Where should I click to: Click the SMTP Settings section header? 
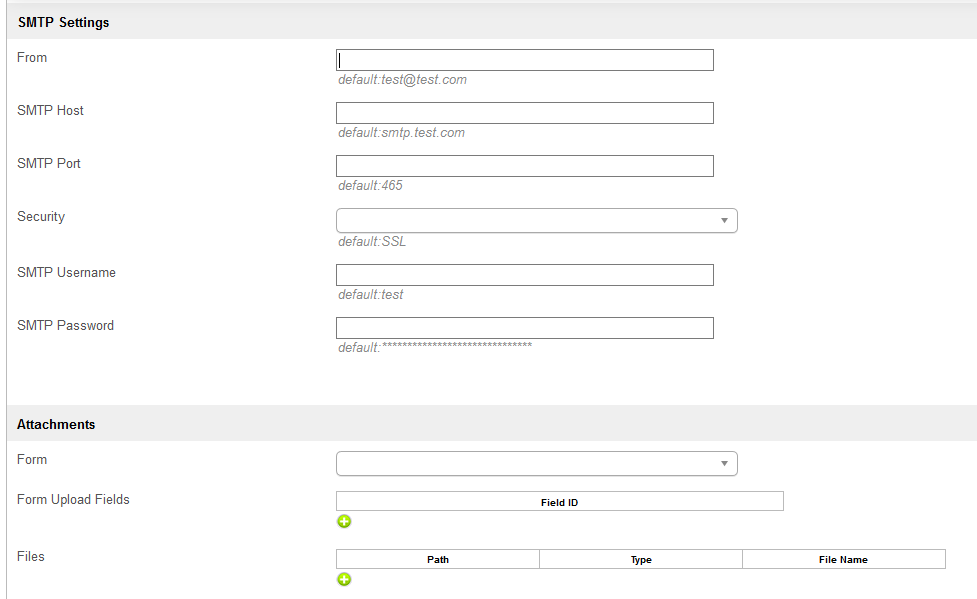pos(64,22)
